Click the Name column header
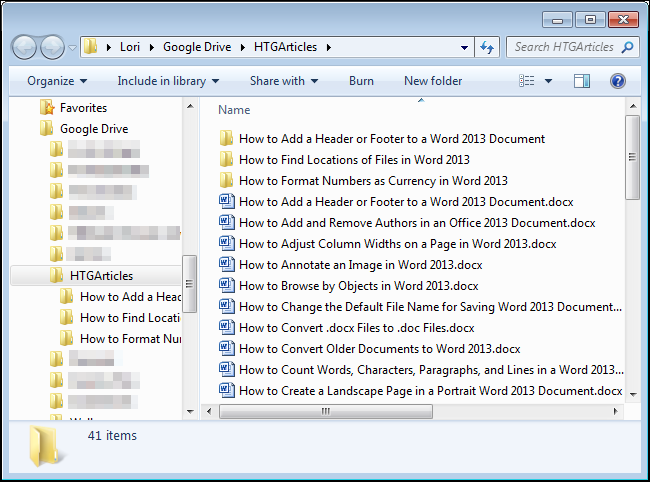Image resolution: width=650 pixels, height=482 pixels. (x=234, y=110)
